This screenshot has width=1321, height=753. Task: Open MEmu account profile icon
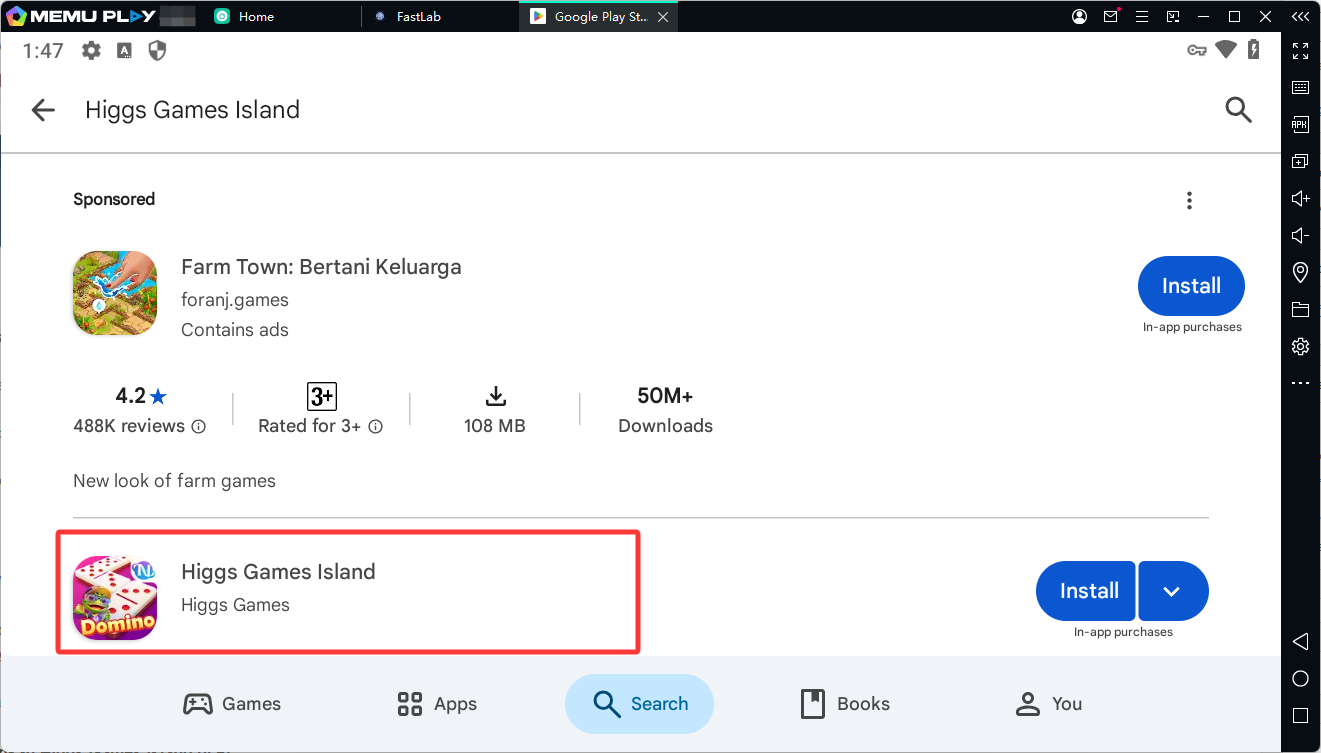coord(1080,16)
